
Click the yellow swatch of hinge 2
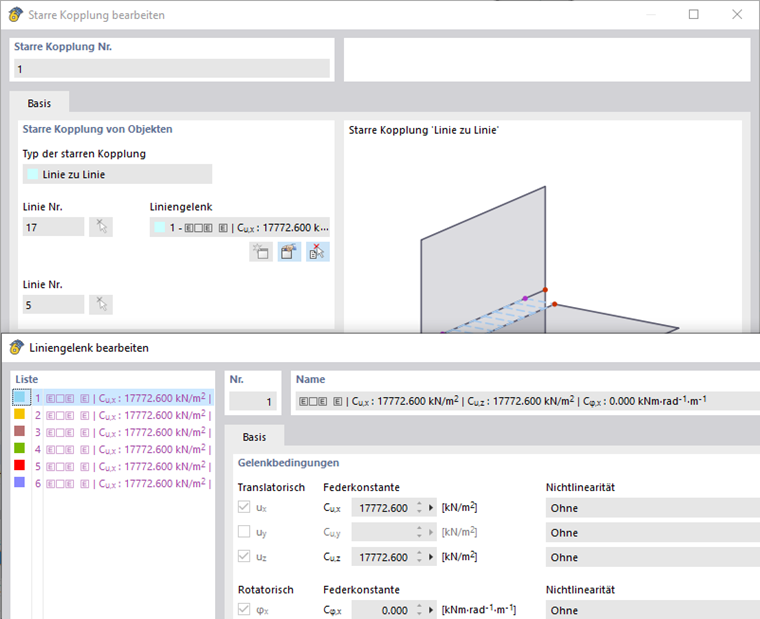coord(20,414)
